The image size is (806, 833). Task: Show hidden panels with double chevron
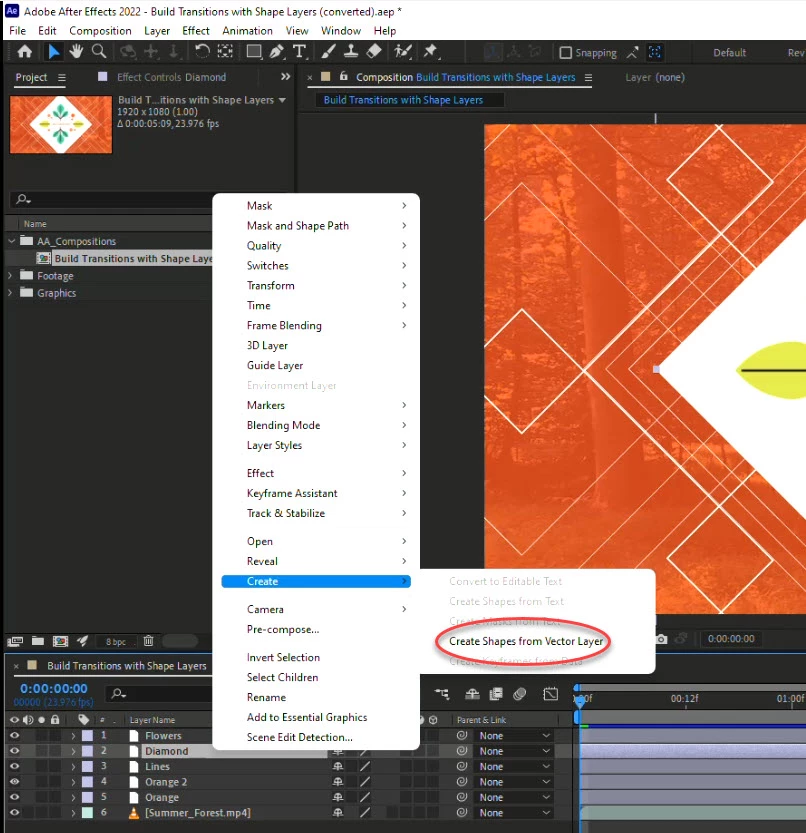point(285,77)
